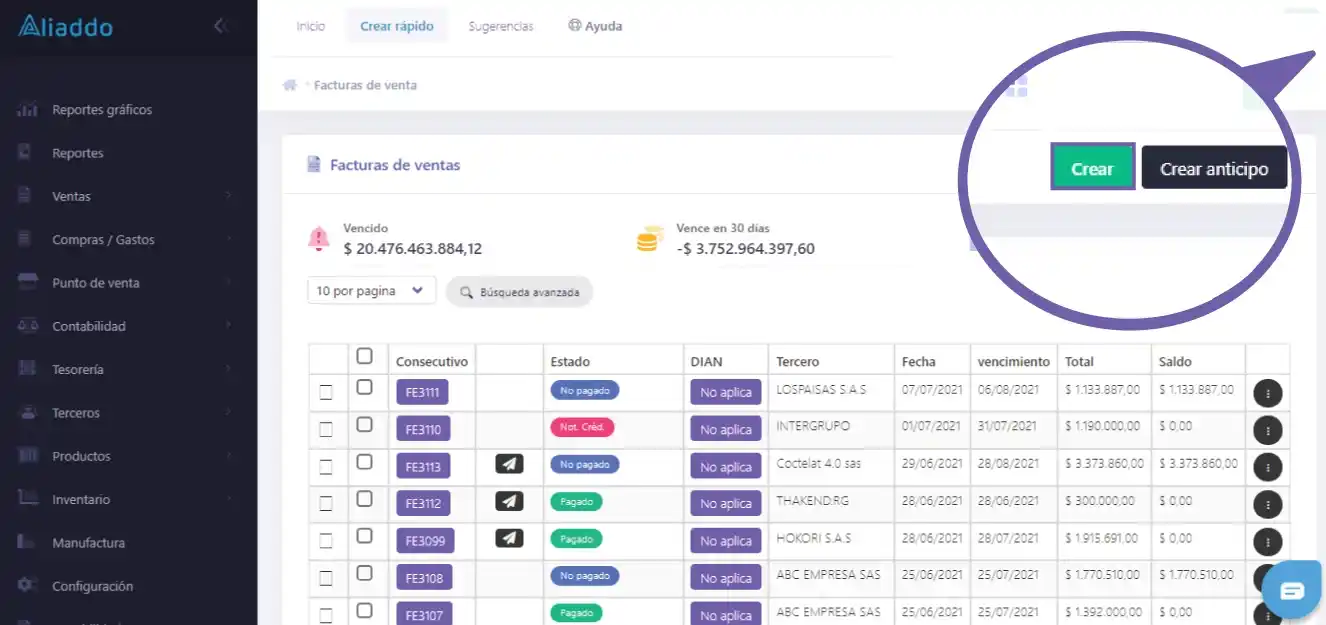
Task: Check the box for invoice FE3112
Action: [x=364, y=498]
